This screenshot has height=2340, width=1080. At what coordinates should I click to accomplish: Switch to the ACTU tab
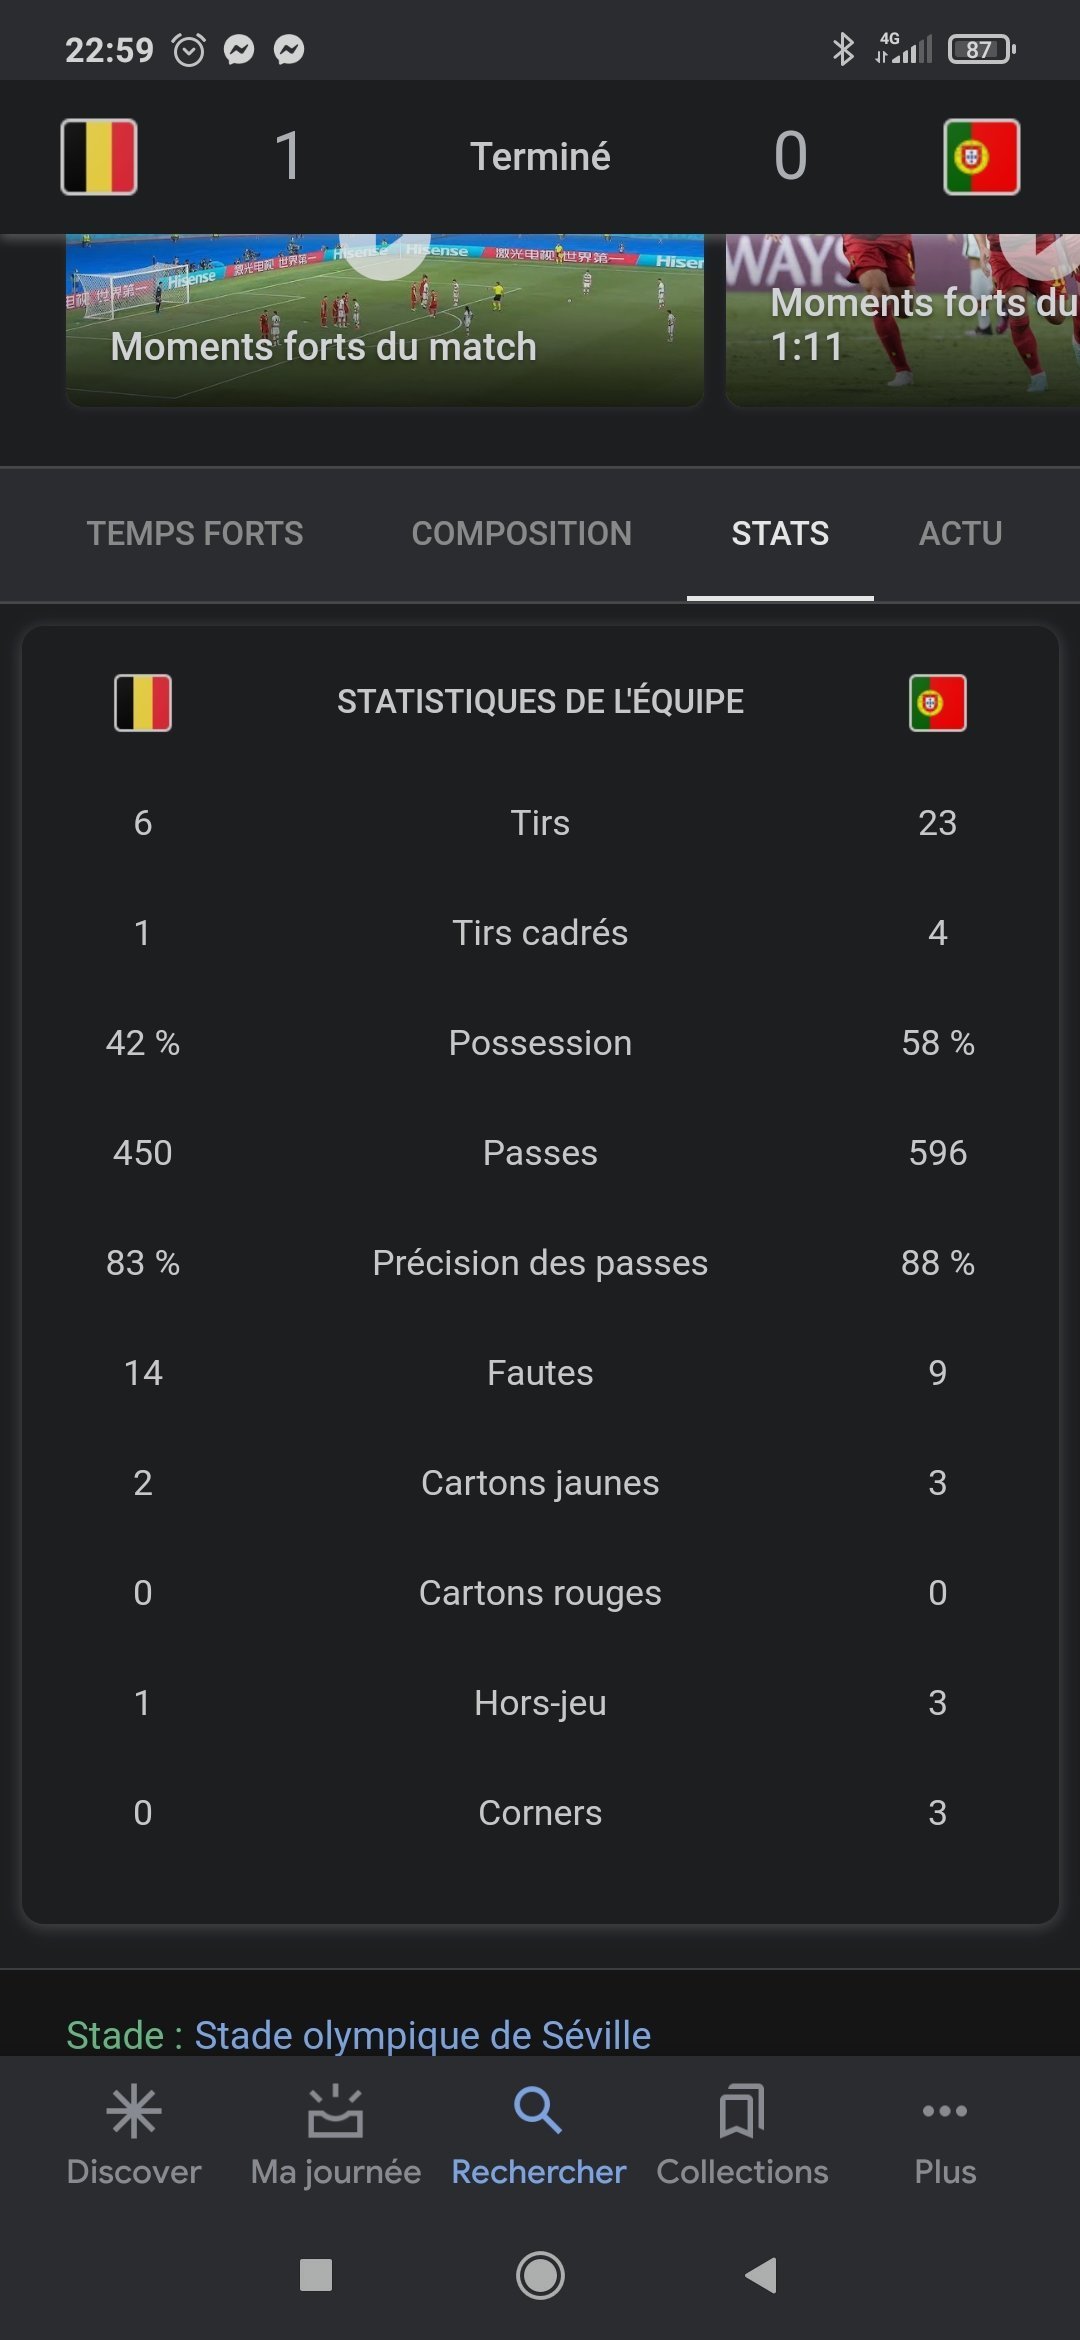coord(961,534)
